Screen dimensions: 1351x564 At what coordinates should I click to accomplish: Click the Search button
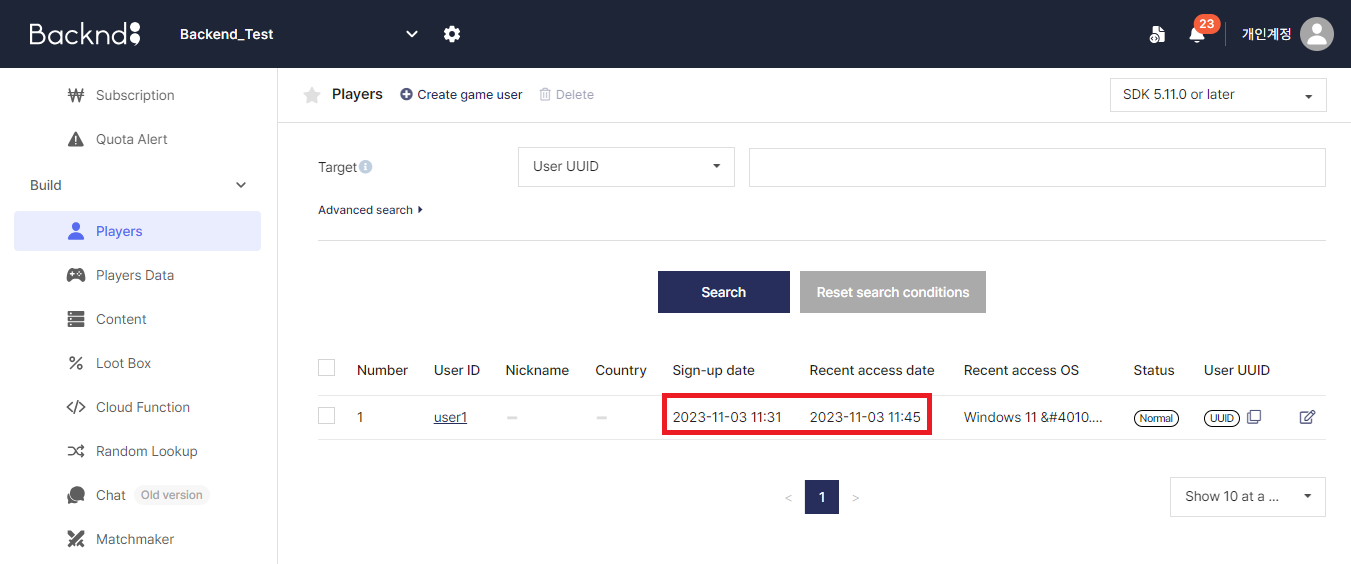(724, 292)
